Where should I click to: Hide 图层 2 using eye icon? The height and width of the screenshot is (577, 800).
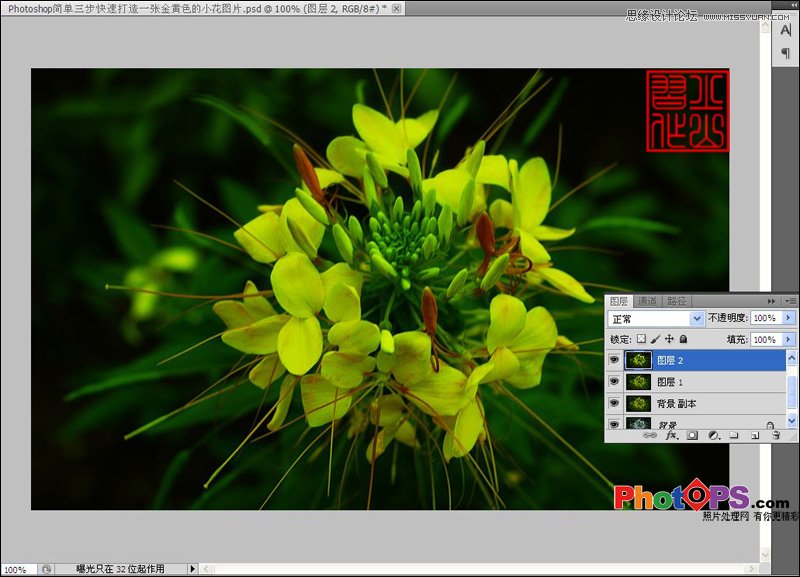tap(614, 360)
